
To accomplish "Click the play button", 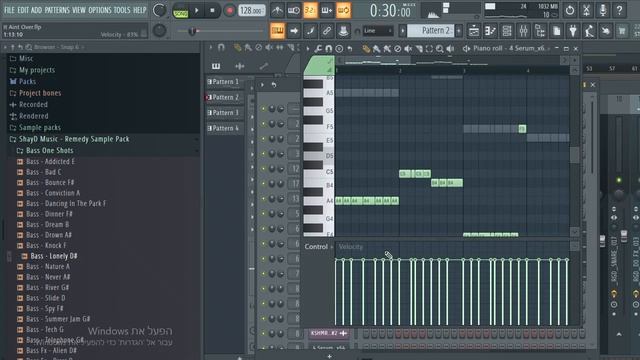I will pyautogui.click(x=197, y=11).
